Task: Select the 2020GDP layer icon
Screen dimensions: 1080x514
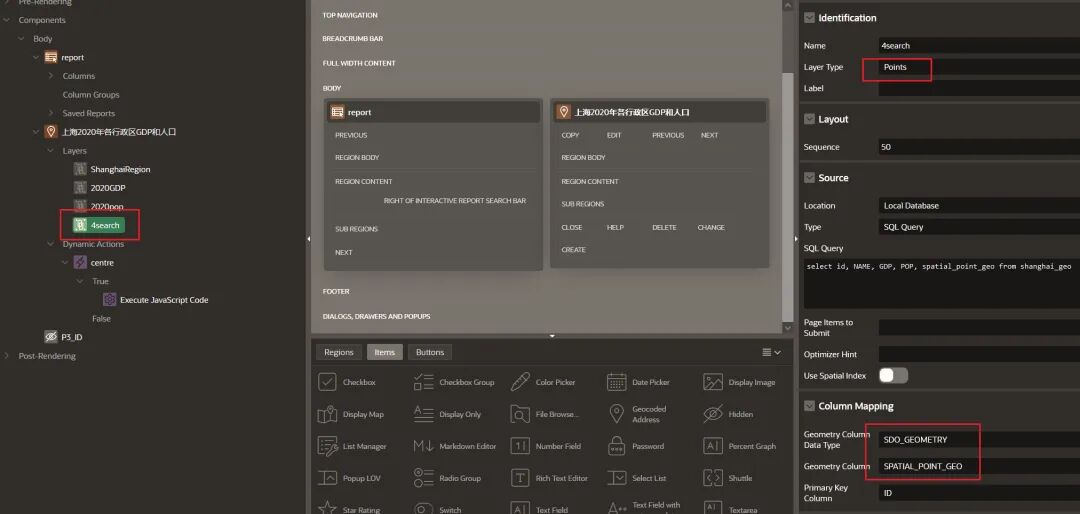Action: point(80,187)
